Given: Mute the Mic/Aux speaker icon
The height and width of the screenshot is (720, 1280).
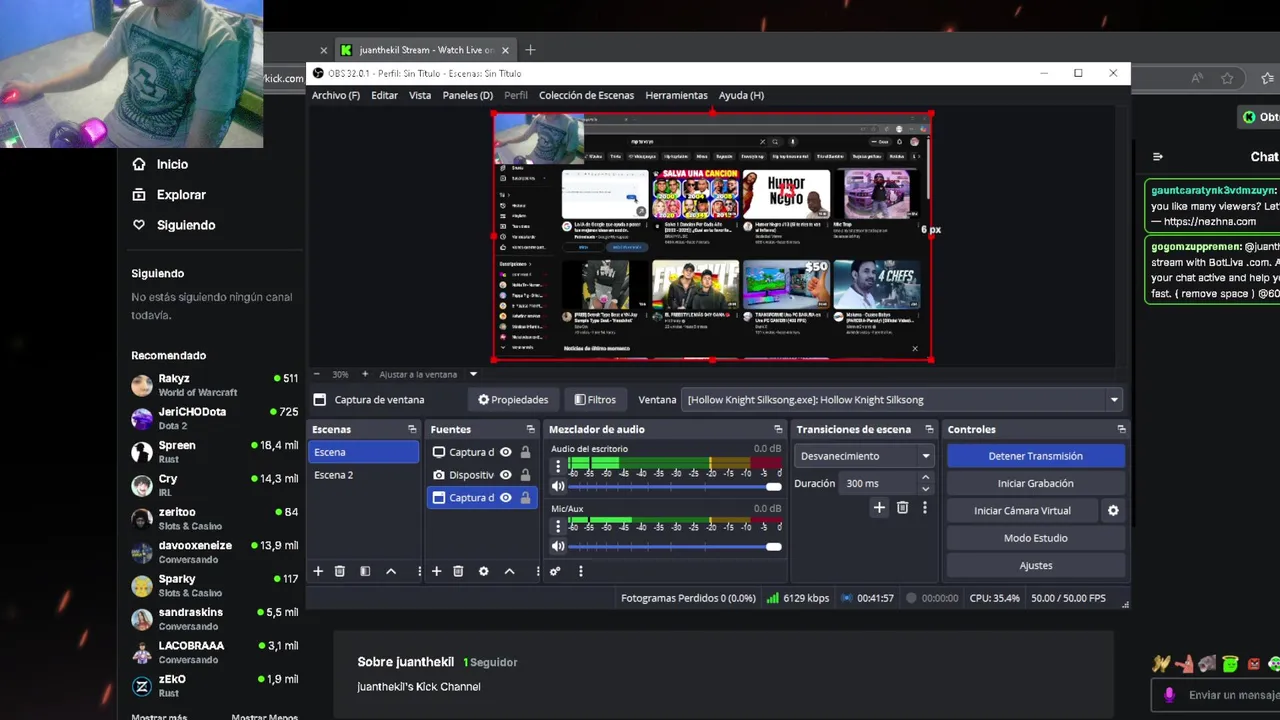Looking at the screenshot, I should click(558, 546).
